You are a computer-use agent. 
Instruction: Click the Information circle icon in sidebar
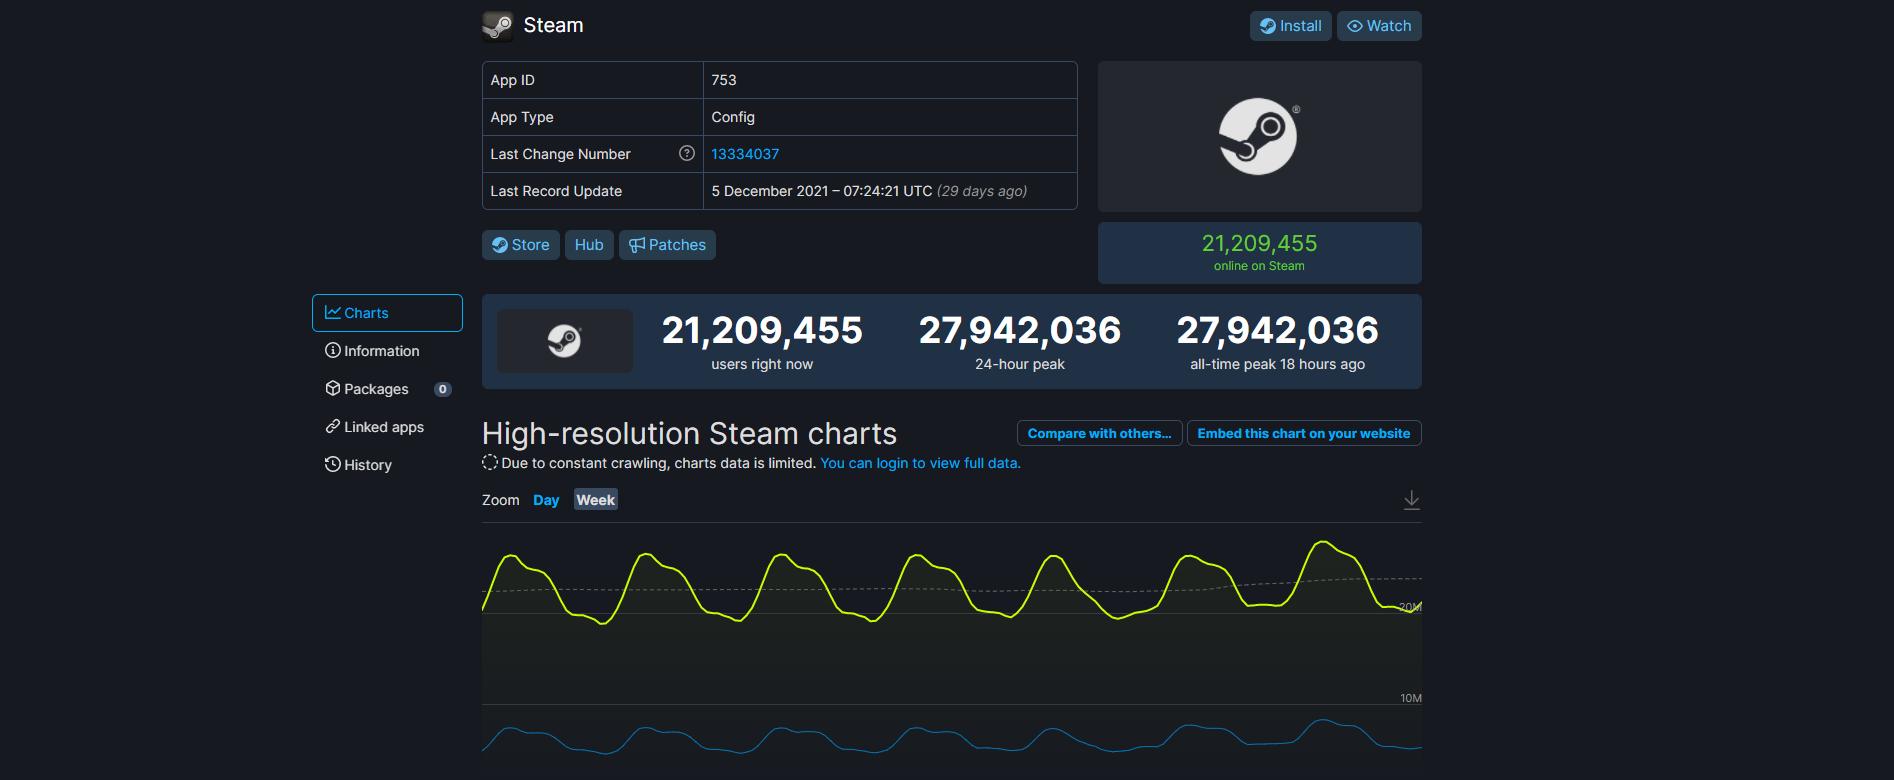[333, 350]
